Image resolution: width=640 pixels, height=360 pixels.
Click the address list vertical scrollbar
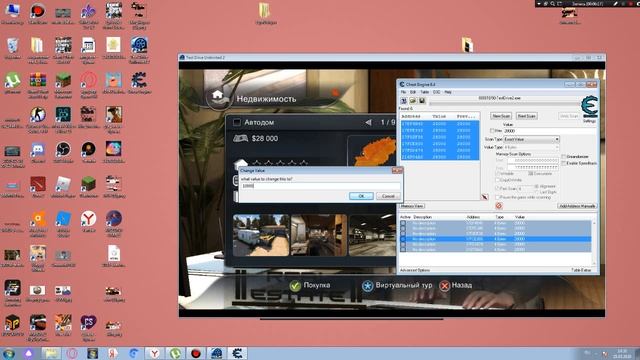pos(594,243)
